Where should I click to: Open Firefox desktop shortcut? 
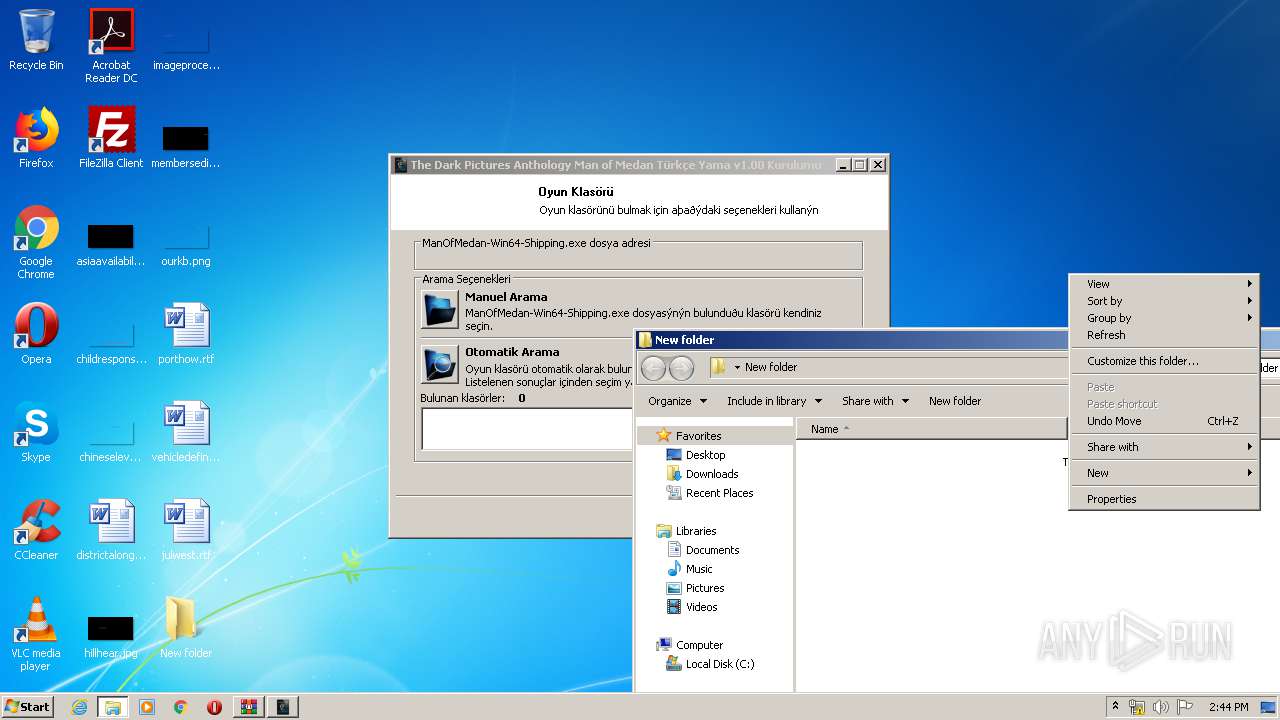point(36,138)
